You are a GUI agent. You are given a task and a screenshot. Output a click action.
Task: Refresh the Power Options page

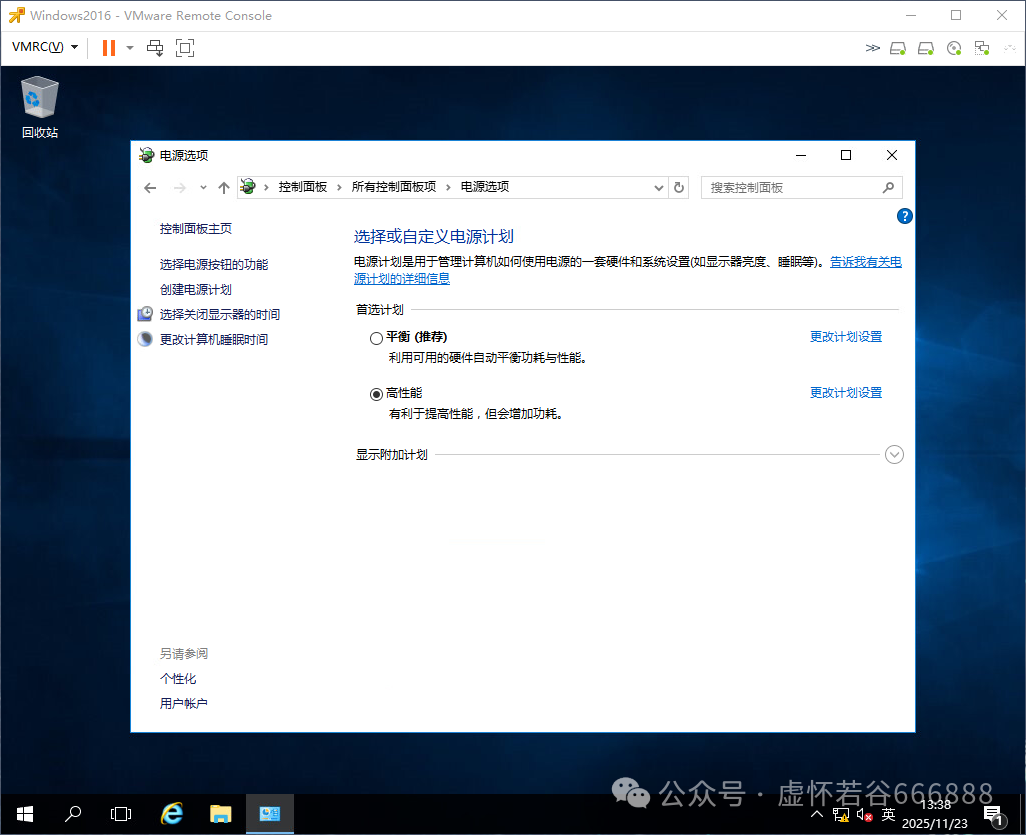pyautogui.click(x=679, y=188)
